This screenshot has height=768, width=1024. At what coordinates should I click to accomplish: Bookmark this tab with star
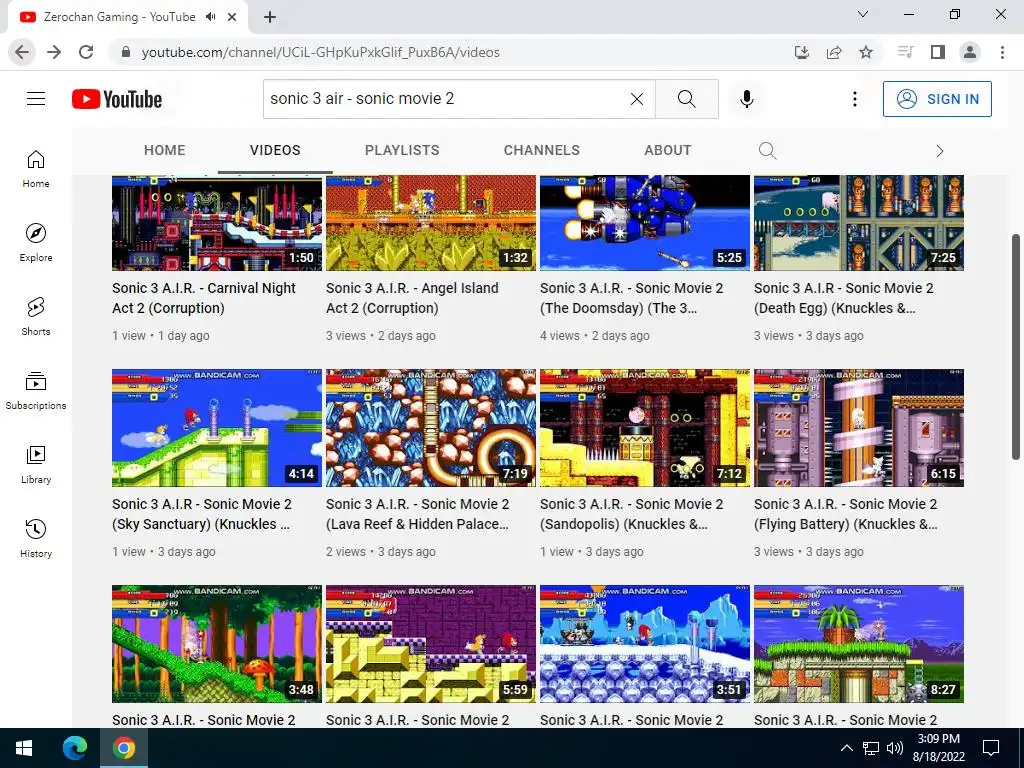[x=866, y=52]
